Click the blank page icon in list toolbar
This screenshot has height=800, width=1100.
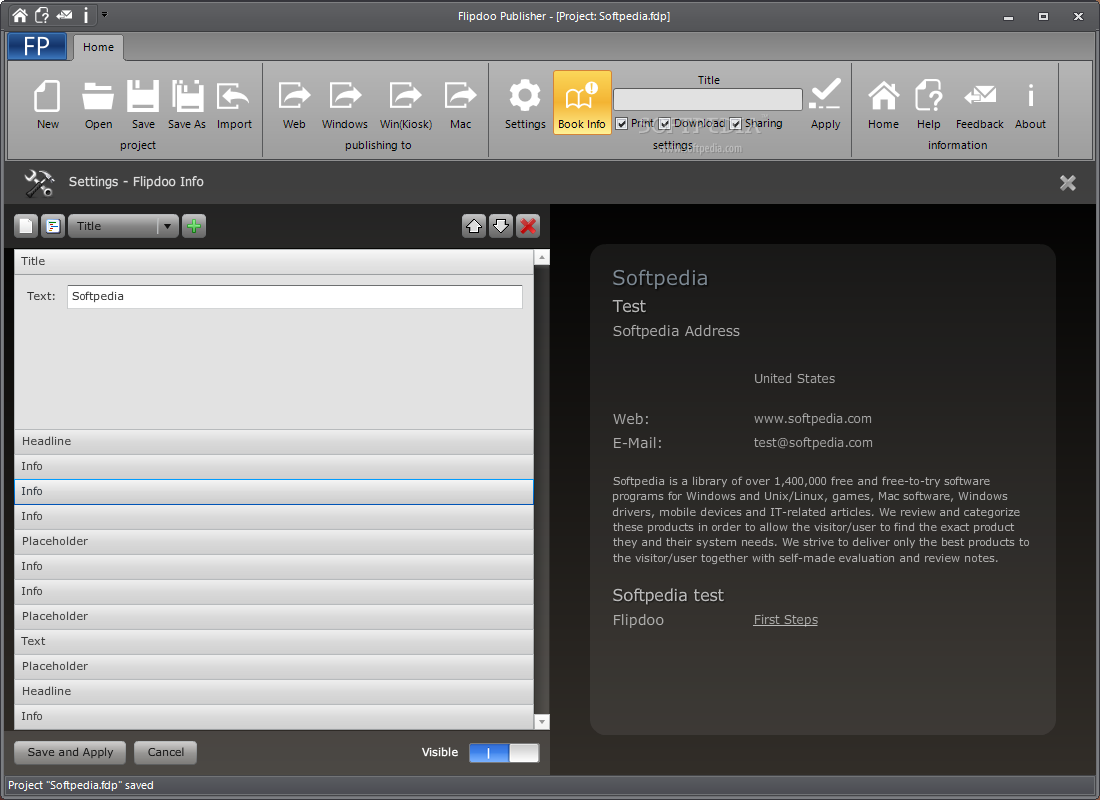[x=26, y=226]
